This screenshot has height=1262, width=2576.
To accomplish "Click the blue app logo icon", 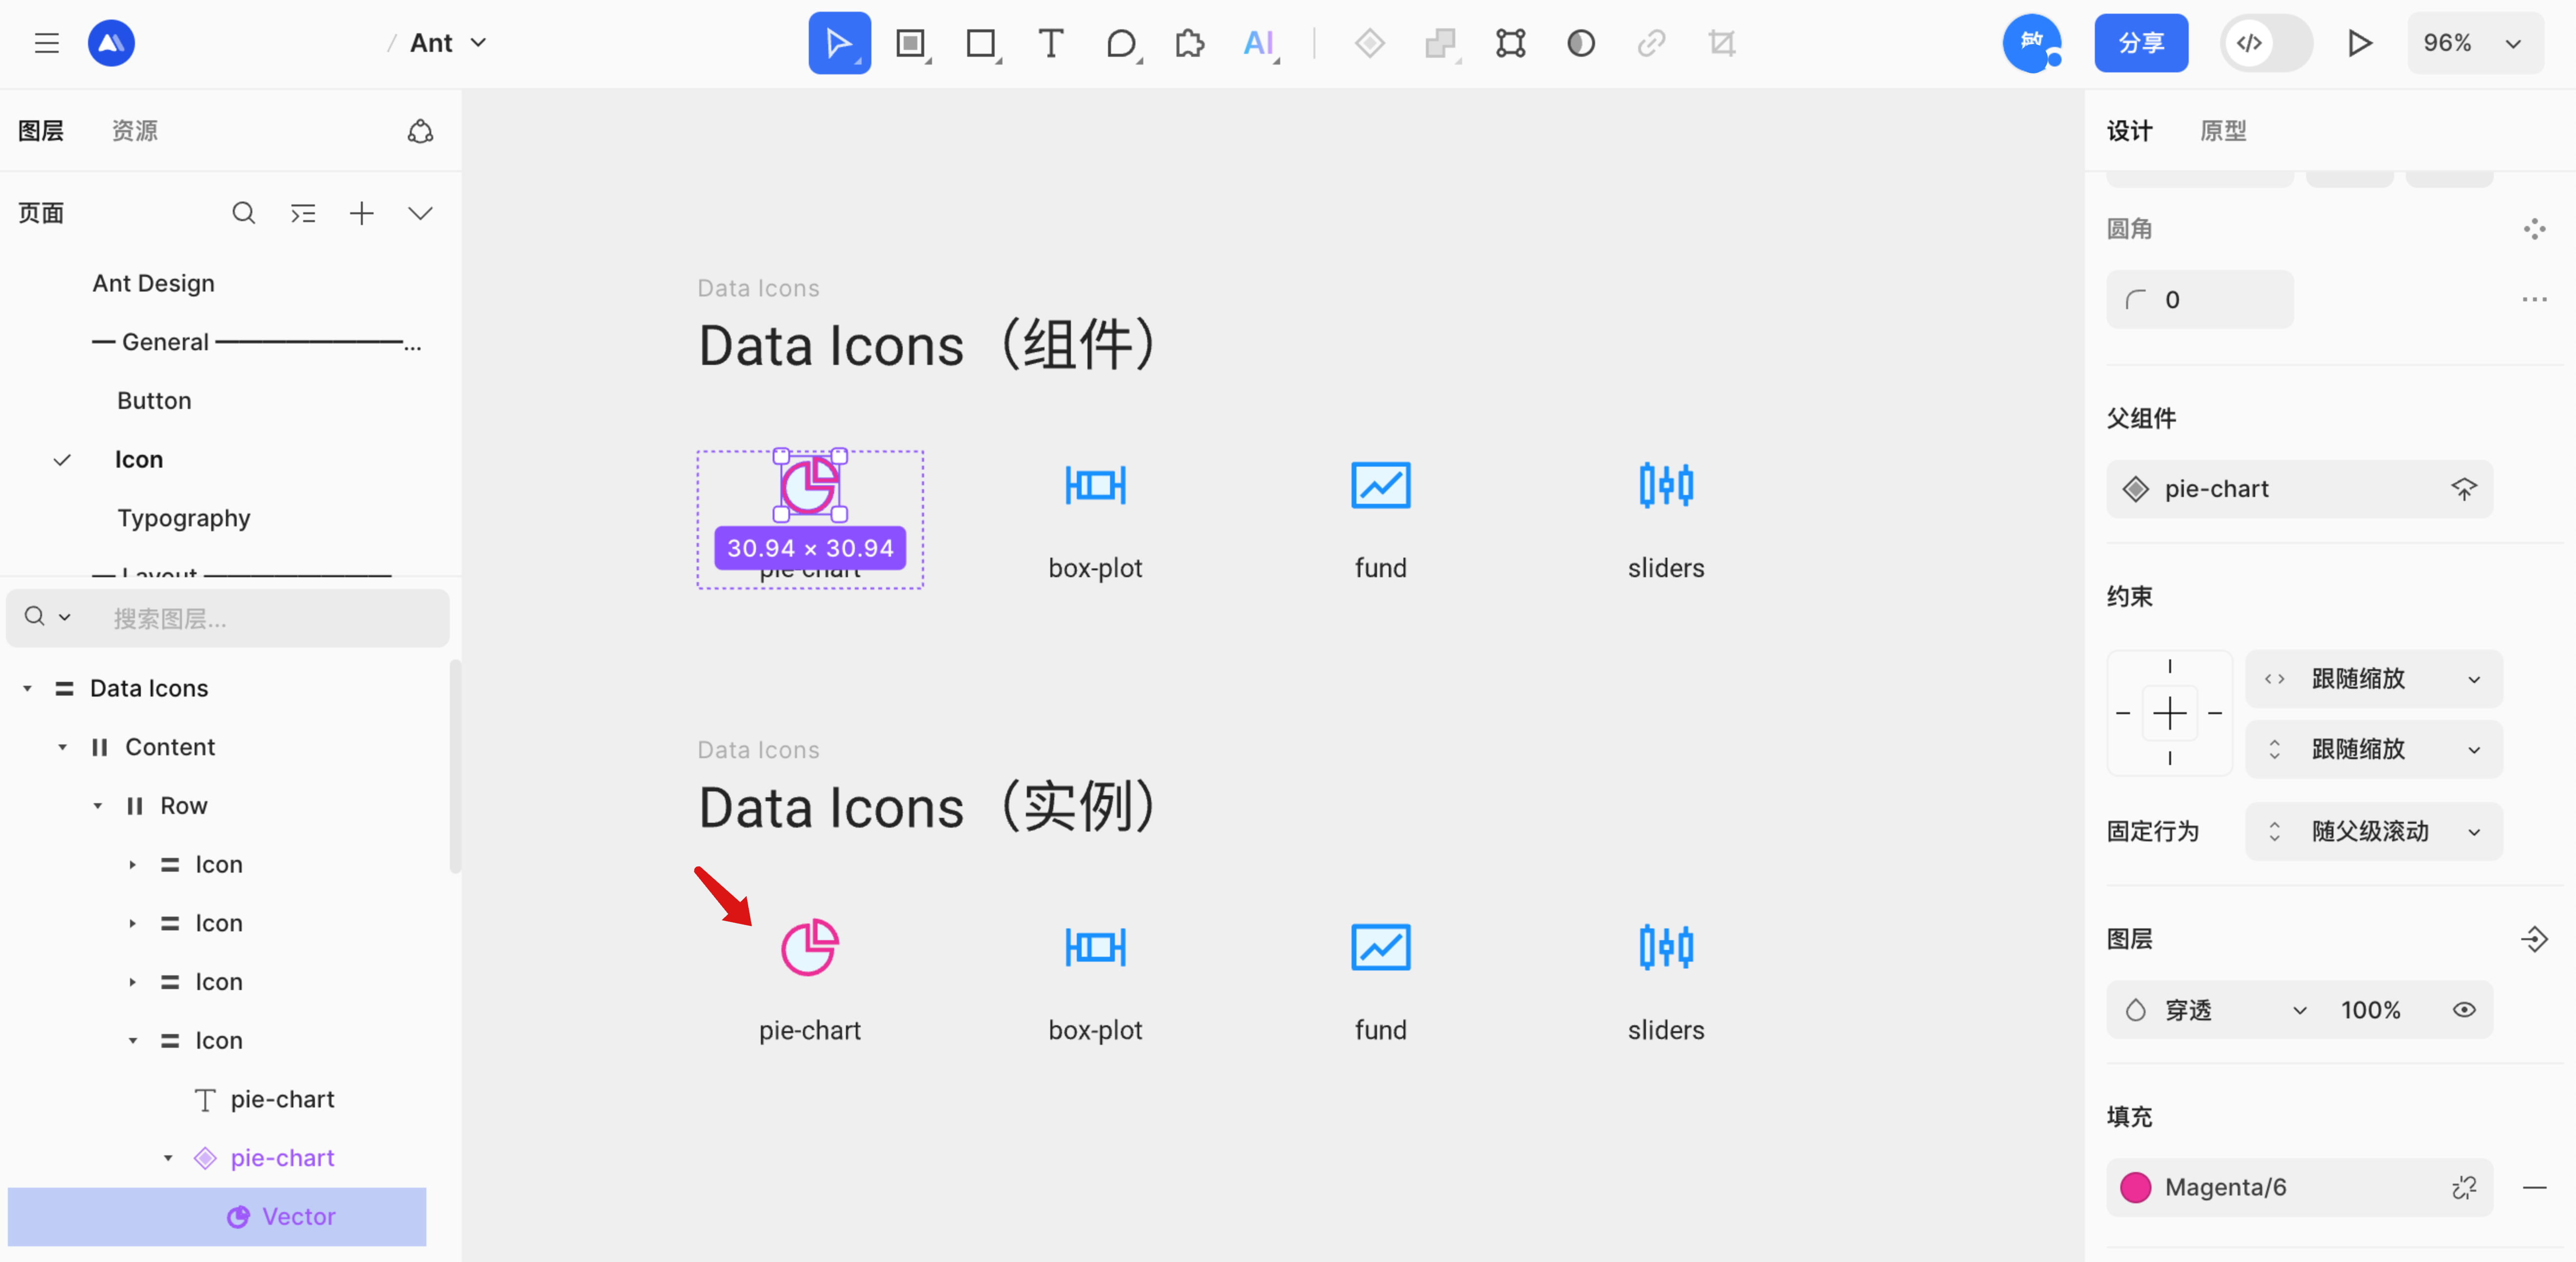I will tap(111, 43).
